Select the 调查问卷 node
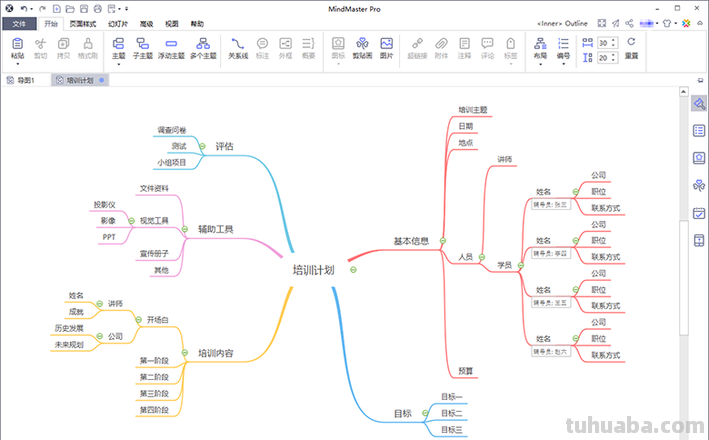 pos(172,130)
